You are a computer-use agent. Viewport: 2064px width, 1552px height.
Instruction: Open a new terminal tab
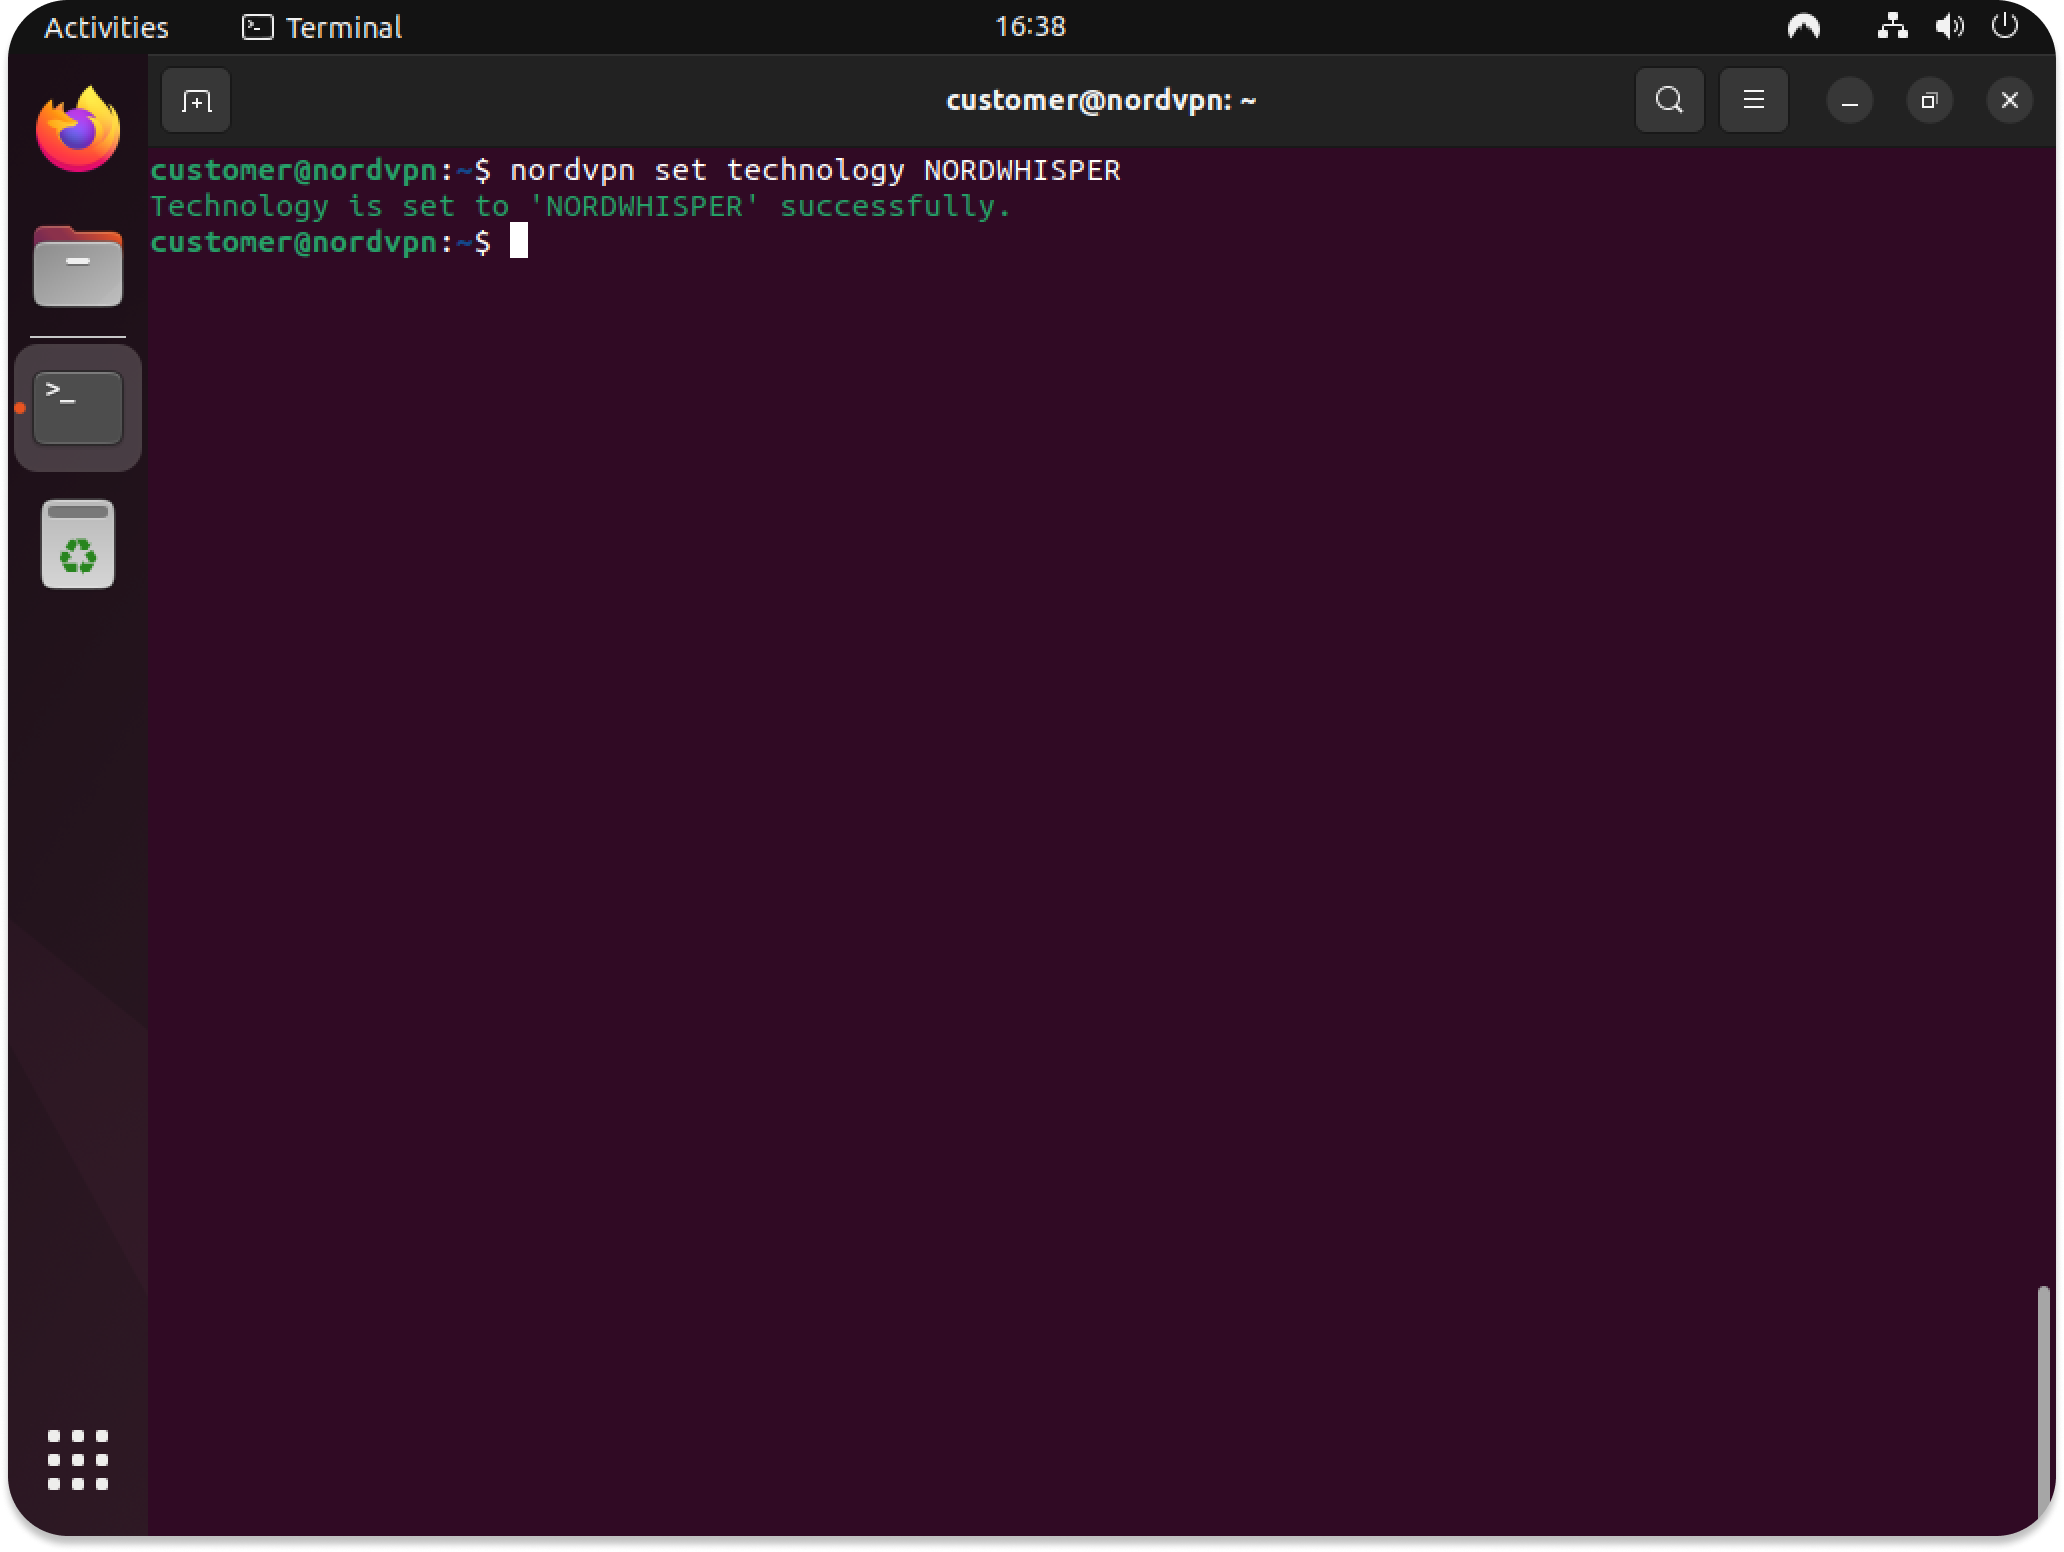click(x=196, y=101)
